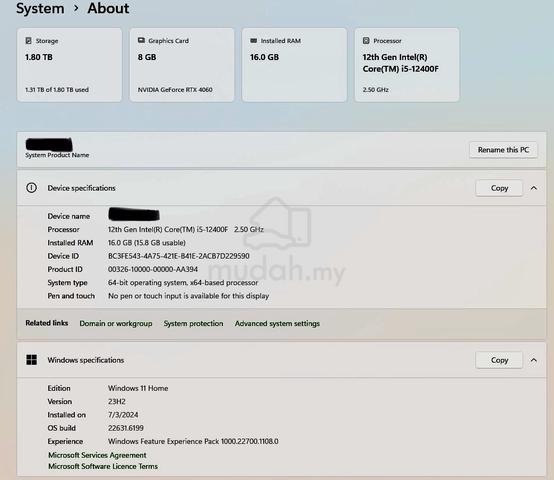Click Device ID value BC3FE543-4A75-421E-B41E-2ACB7D229590
Image resolution: width=554 pixels, height=480 pixels.
179,256
